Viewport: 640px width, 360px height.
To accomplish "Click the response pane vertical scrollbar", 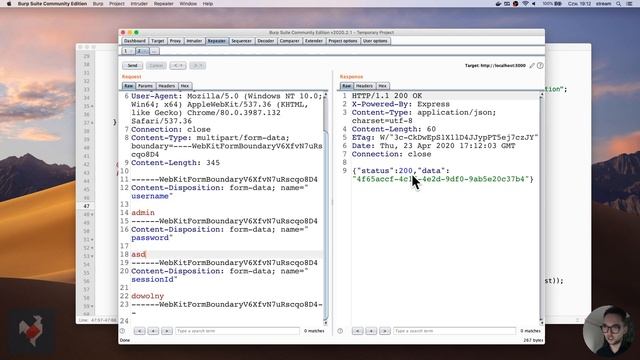I will click(542, 208).
